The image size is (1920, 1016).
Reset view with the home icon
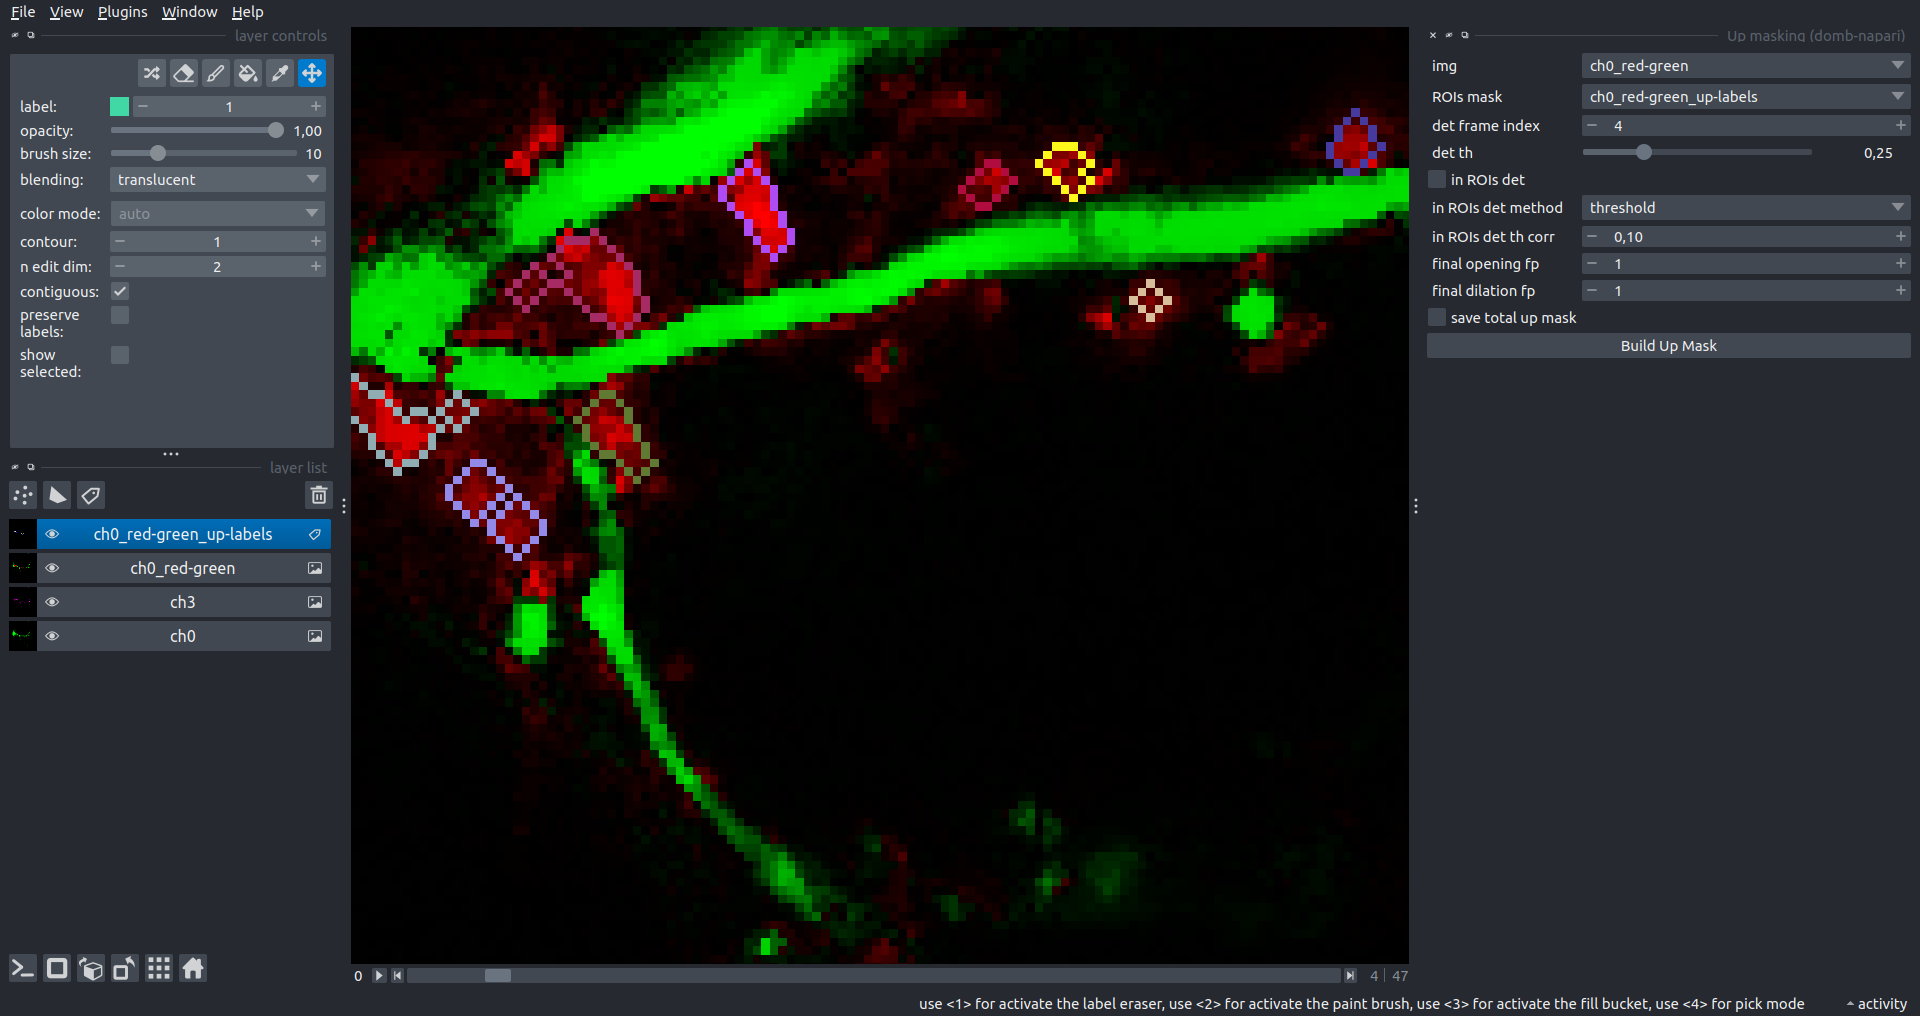pos(193,968)
